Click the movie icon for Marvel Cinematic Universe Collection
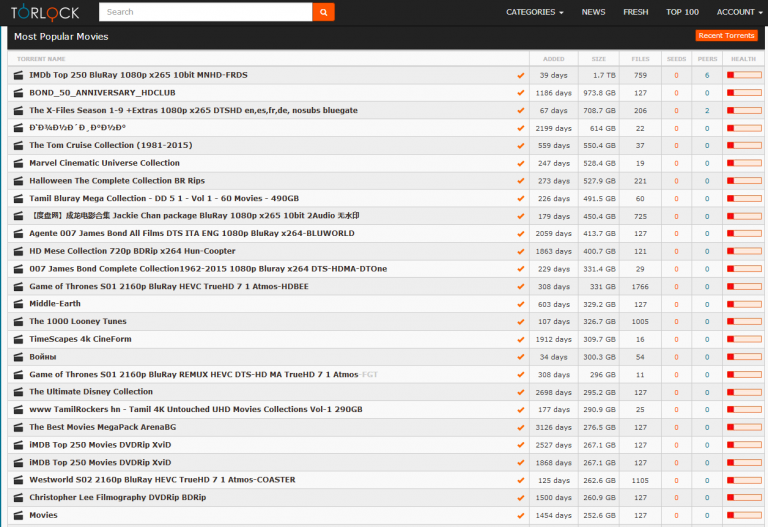The image size is (768, 527). point(18,163)
